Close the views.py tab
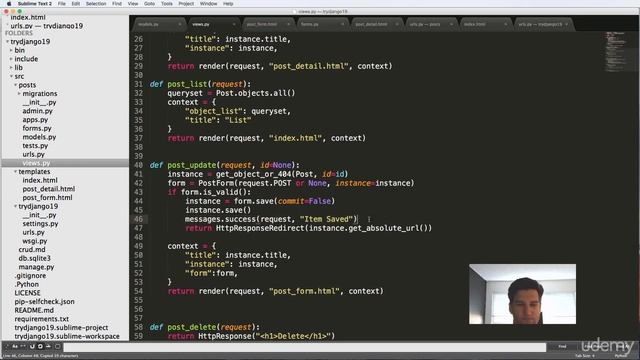This screenshot has width=640, height=360. [x=234, y=24]
